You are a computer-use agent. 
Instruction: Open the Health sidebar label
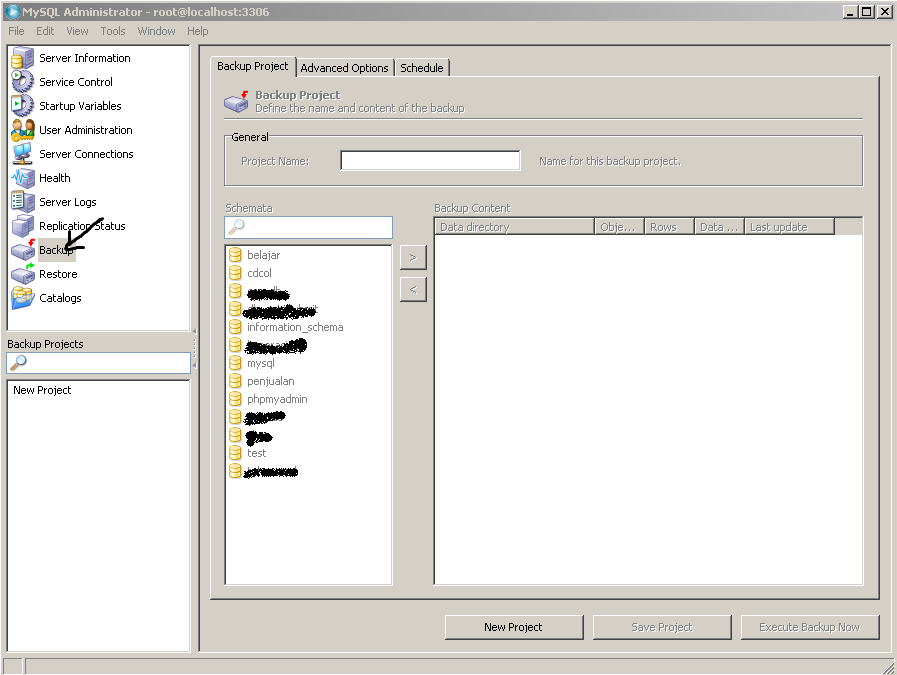(x=54, y=178)
